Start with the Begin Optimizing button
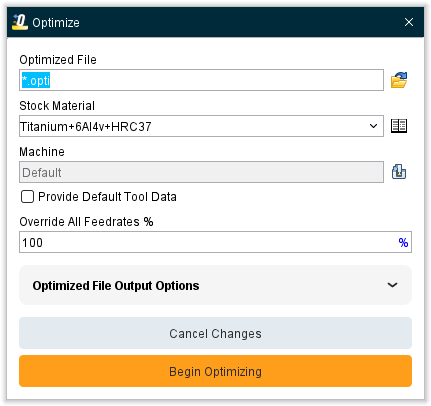Viewport: 431px width, 406px height. coord(215,371)
